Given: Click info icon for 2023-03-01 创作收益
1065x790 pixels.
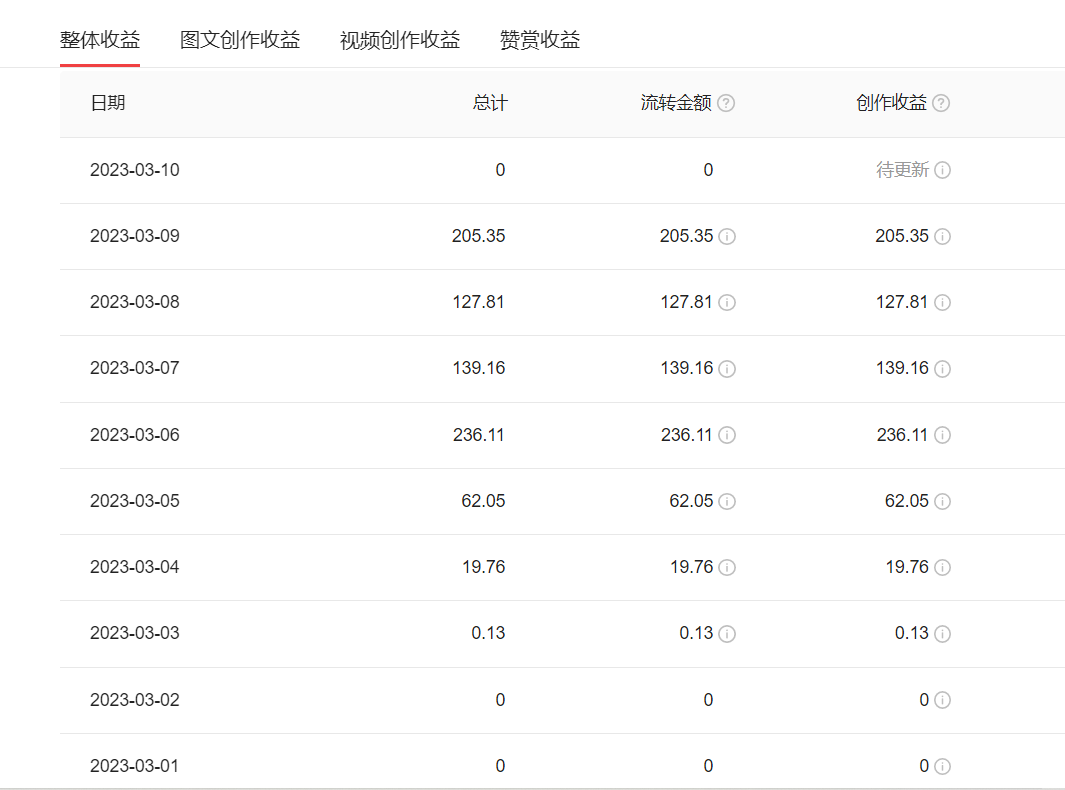Looking at the screenshot, I should (x=942, y=767).
